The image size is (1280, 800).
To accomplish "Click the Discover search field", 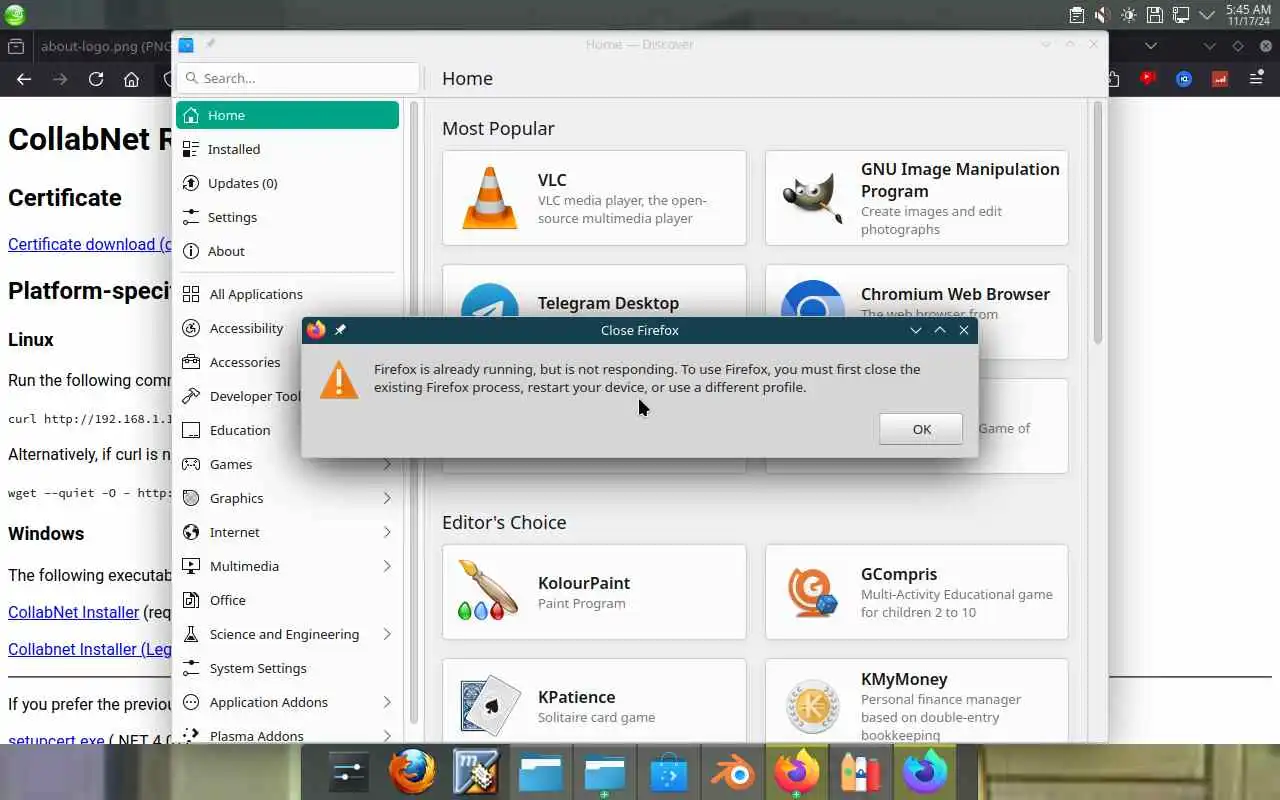I will (298, 78).
